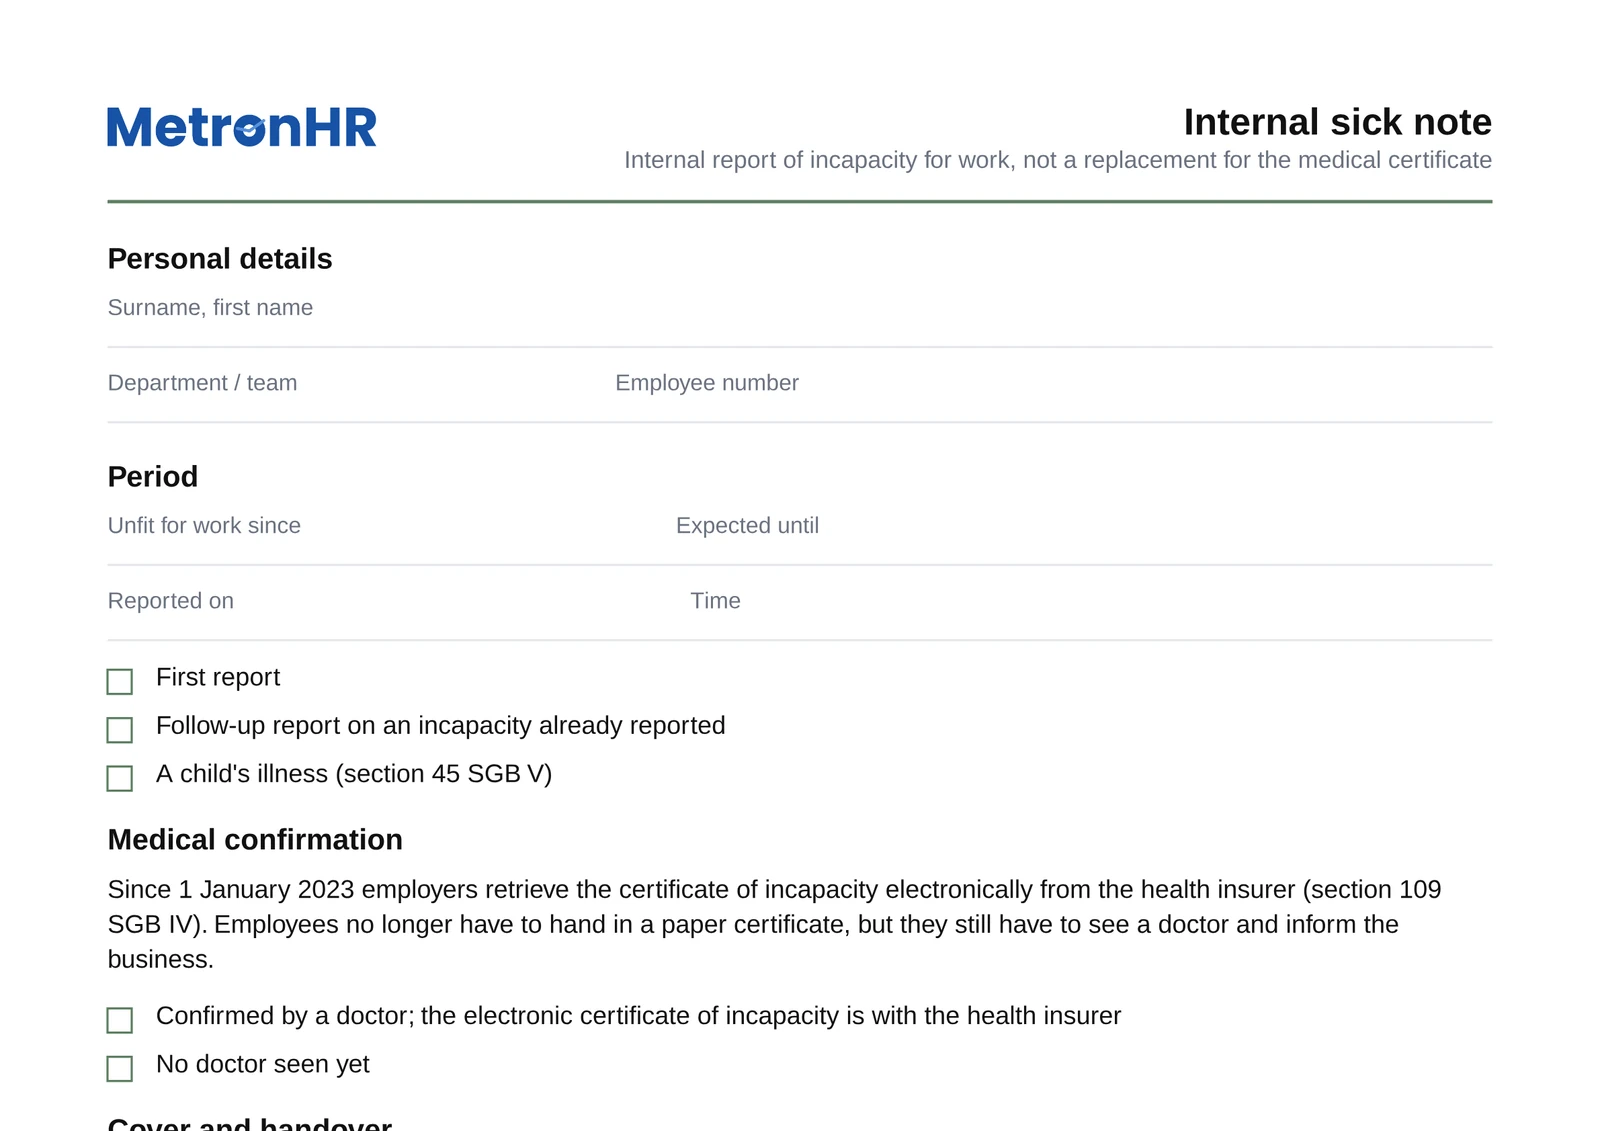Tick the First report checkbox
This screenshot has width=1600, height=1131.
coord(120,682)
